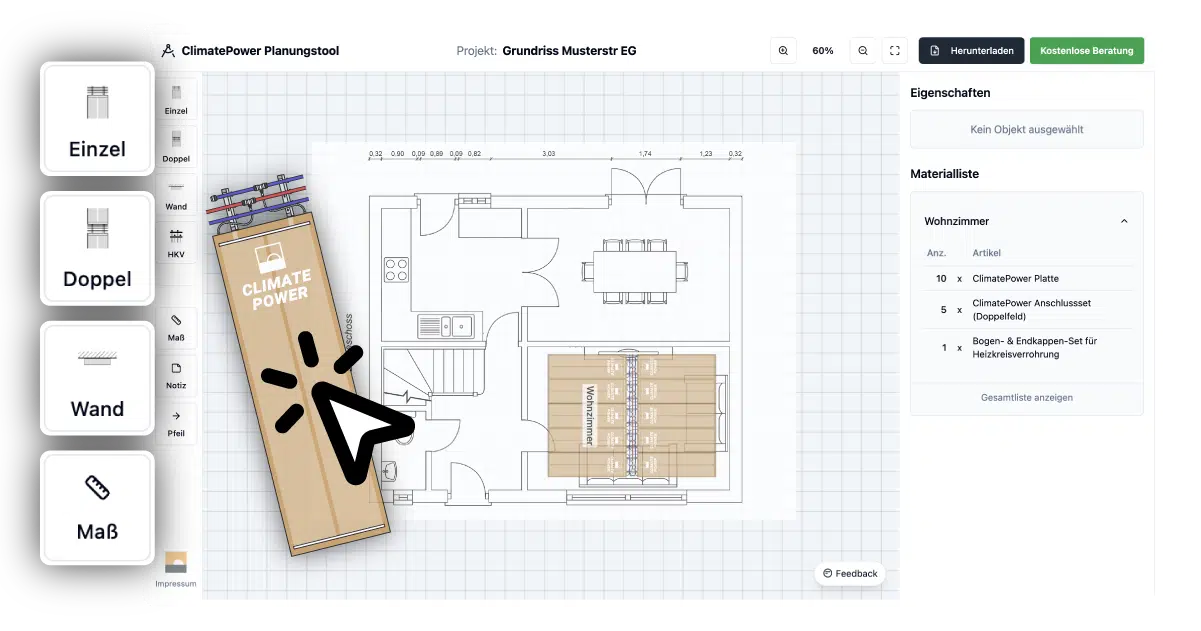The image size is (1201, 631).
Task: Open the Impressum link
Action: coord(176,584)
